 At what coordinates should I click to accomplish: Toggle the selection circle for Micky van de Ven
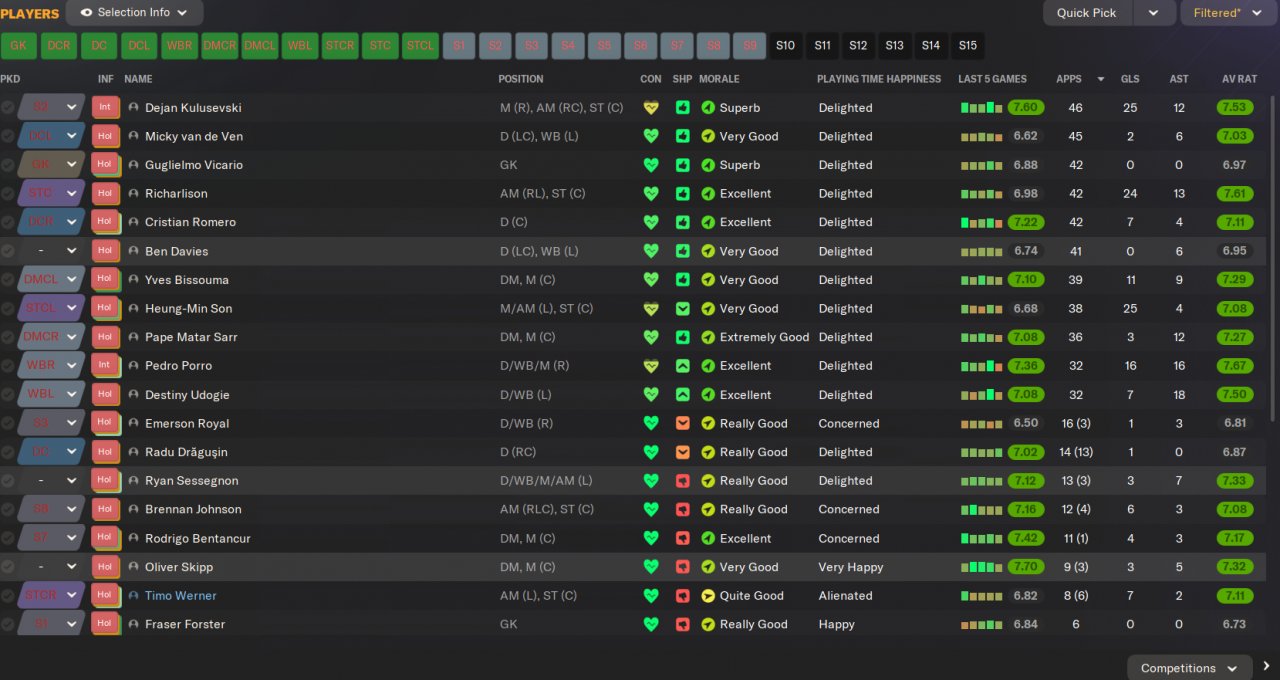tap(8, 136)
